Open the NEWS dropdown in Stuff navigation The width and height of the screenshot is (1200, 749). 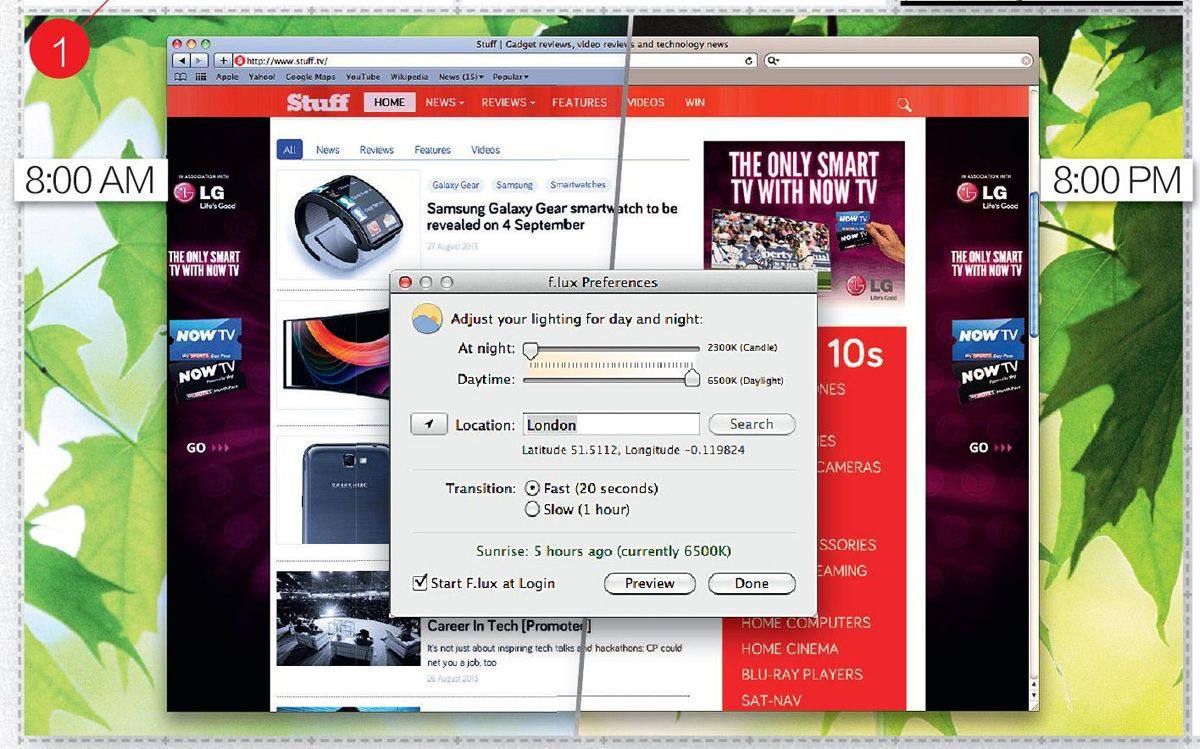445,102
